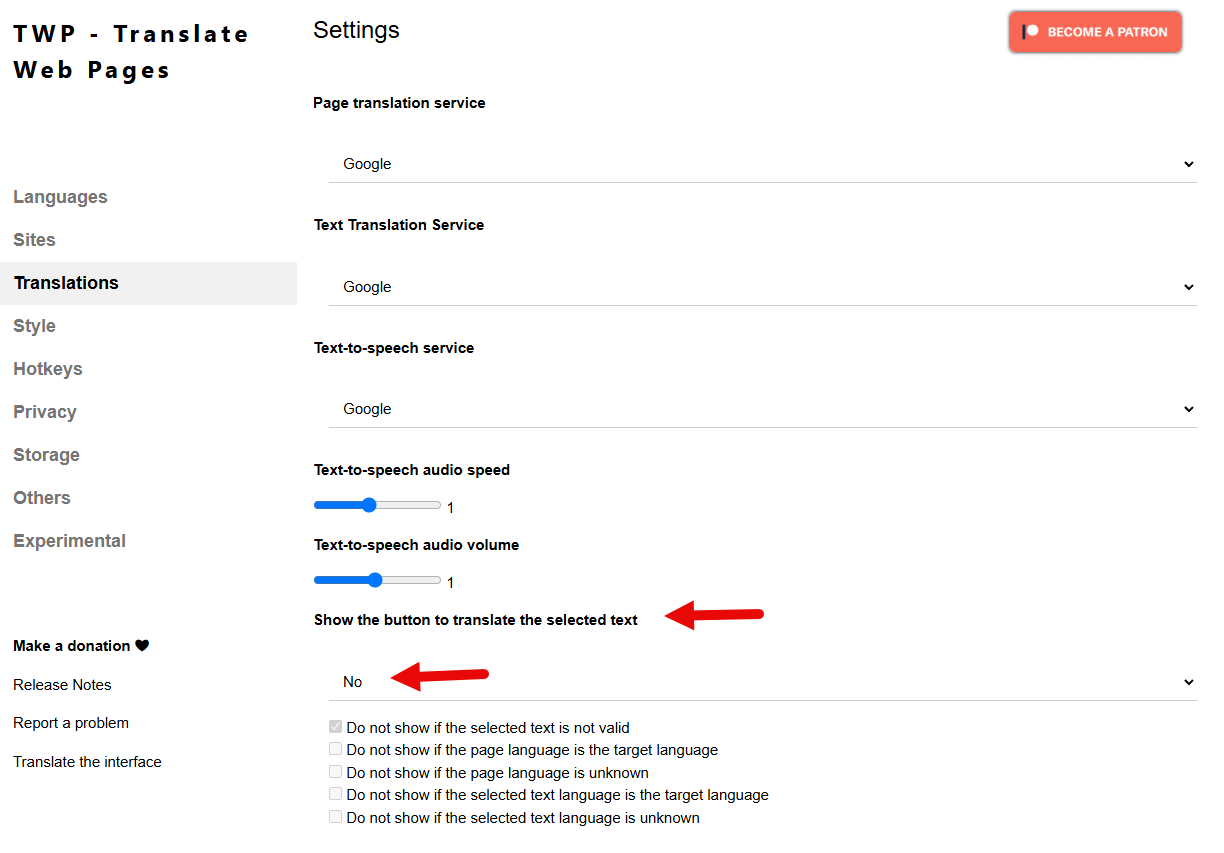Open the Sites settings section
The image size is (1224, 853).
(34, 240)
